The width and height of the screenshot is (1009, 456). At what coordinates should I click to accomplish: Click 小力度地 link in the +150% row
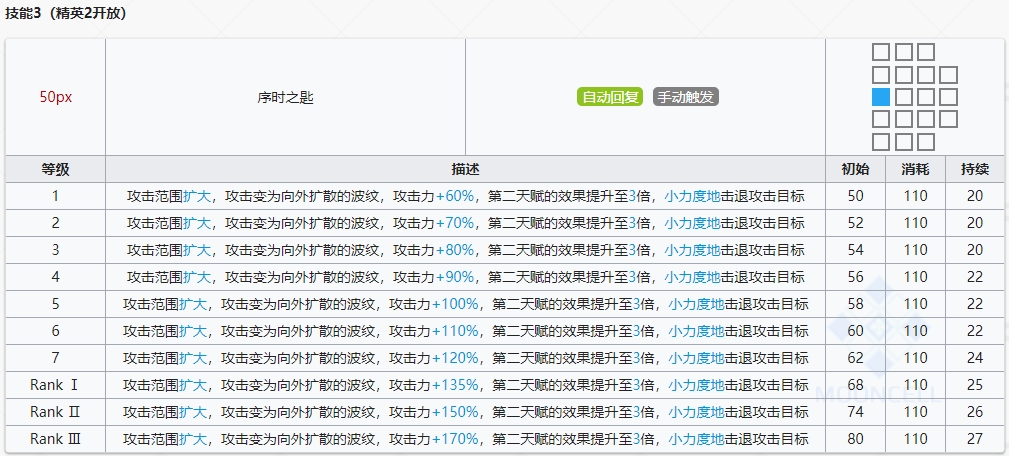pyautogui.click(x=696, y=412)
